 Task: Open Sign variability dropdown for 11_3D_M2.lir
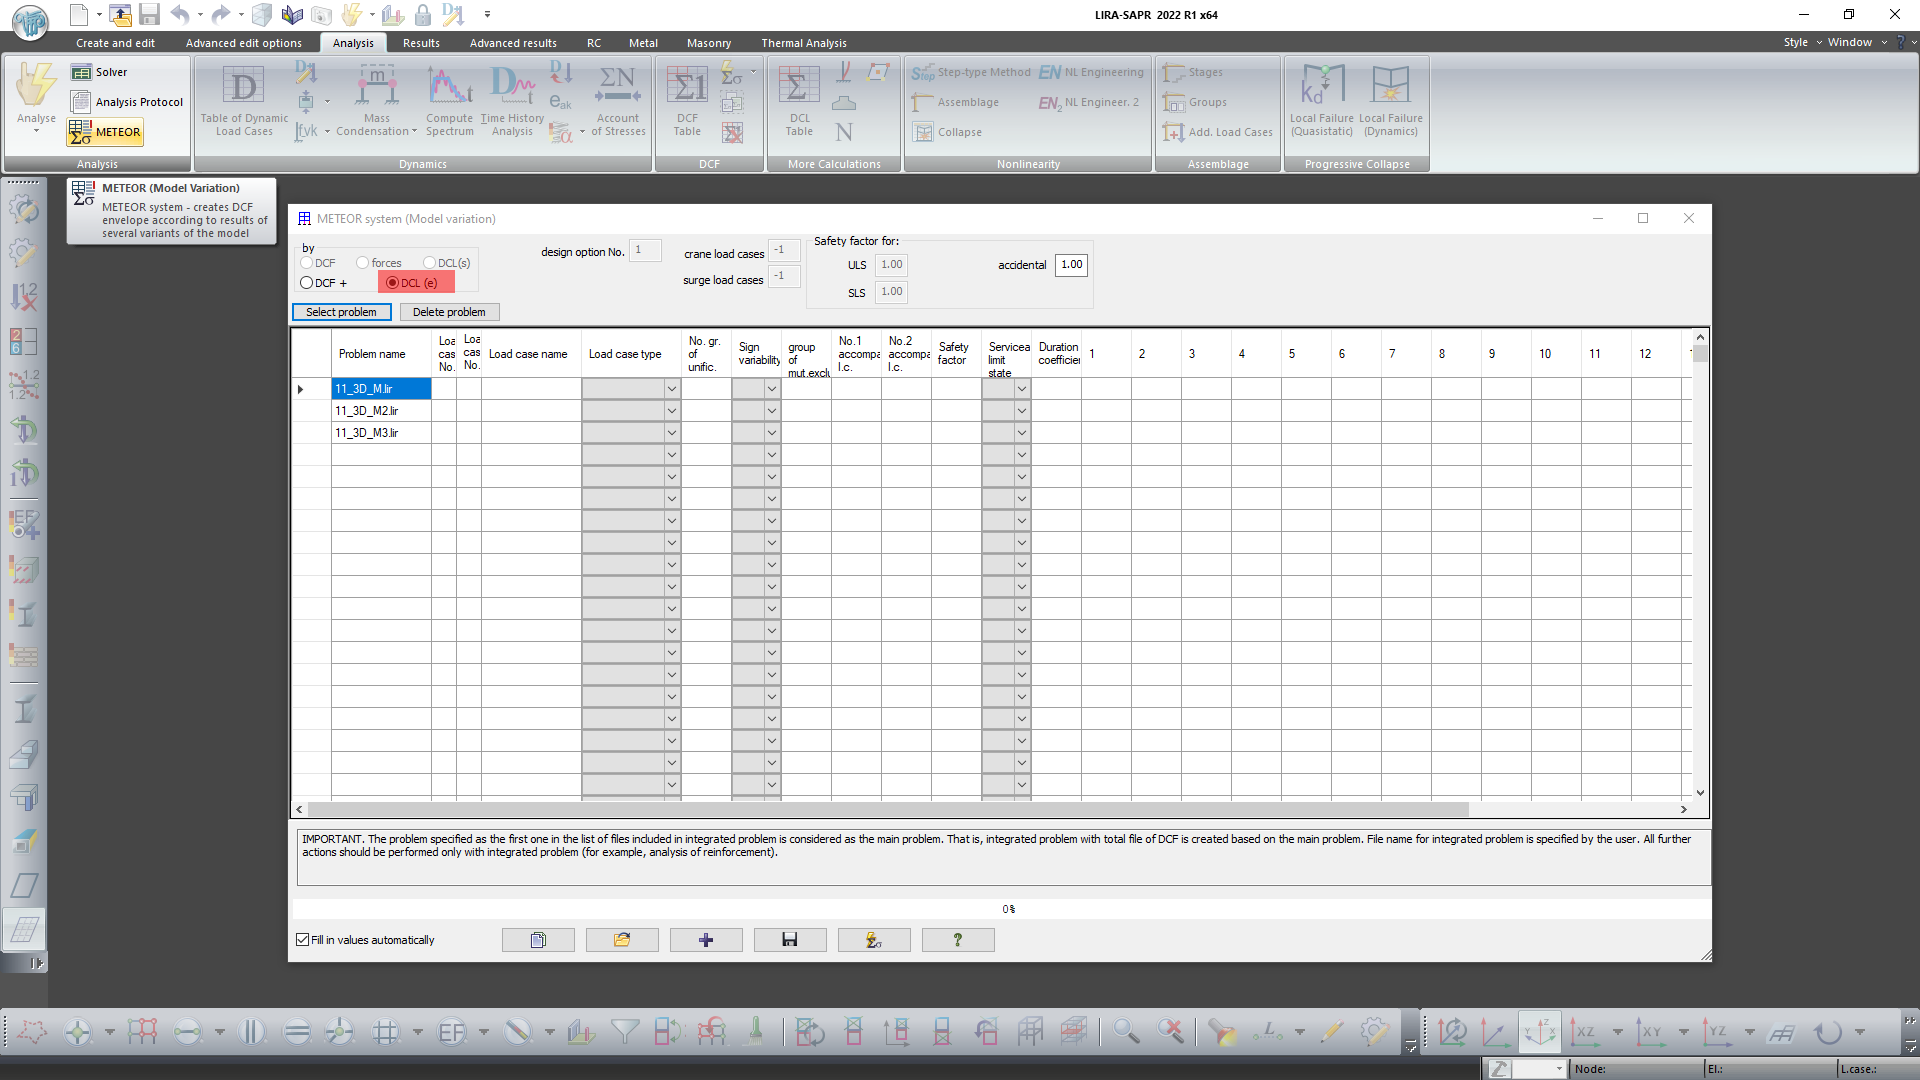point(772,411)
